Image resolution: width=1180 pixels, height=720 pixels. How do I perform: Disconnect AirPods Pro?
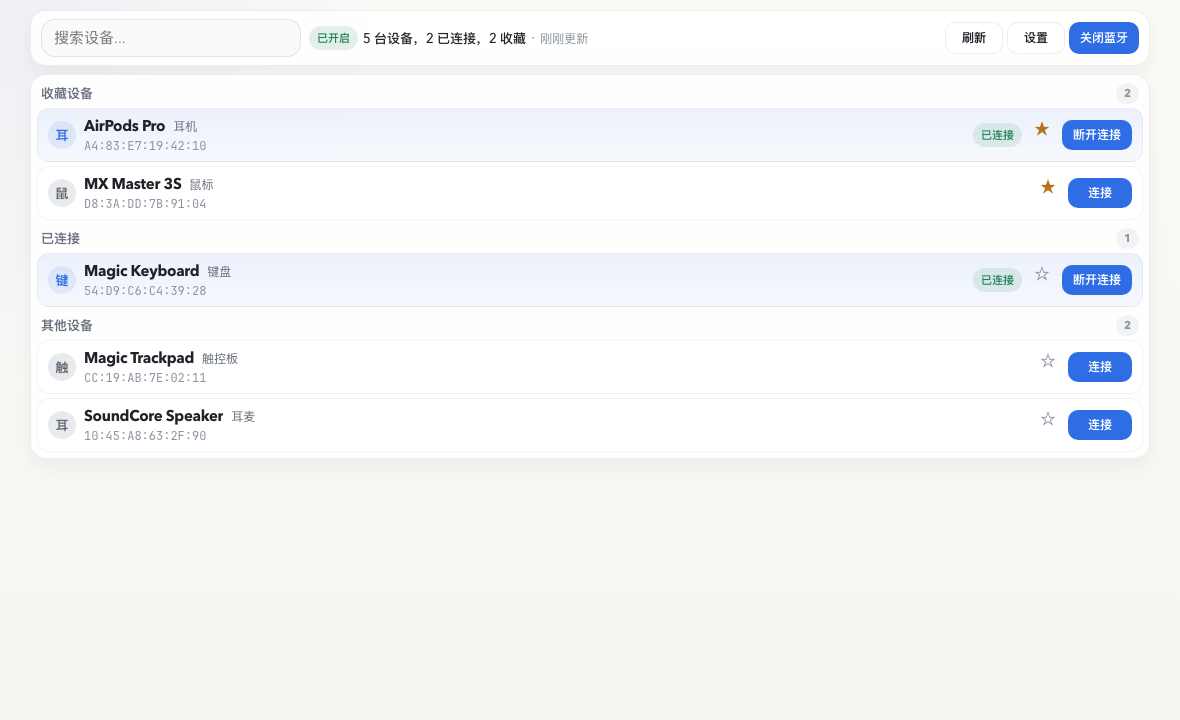coord(1096,135)
